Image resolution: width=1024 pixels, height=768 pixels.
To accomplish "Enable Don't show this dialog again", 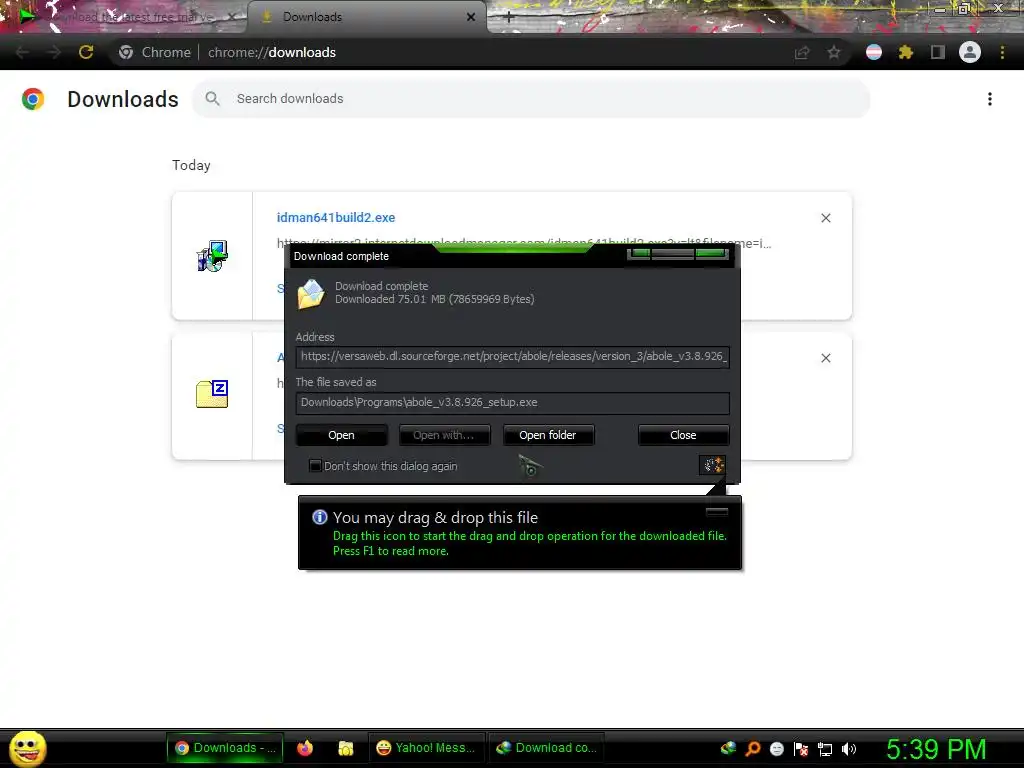I will coord(315,466).
